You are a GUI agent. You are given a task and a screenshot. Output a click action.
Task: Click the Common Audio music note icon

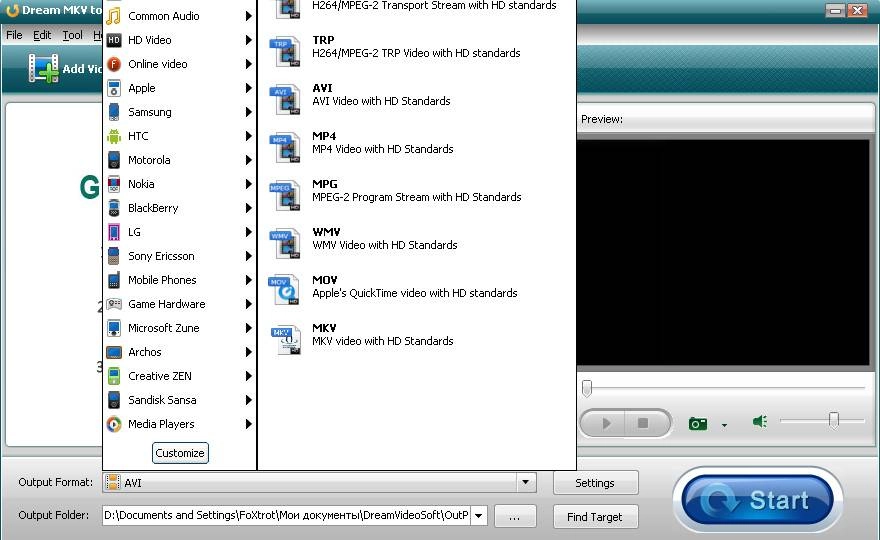click(x=113, y=16)
